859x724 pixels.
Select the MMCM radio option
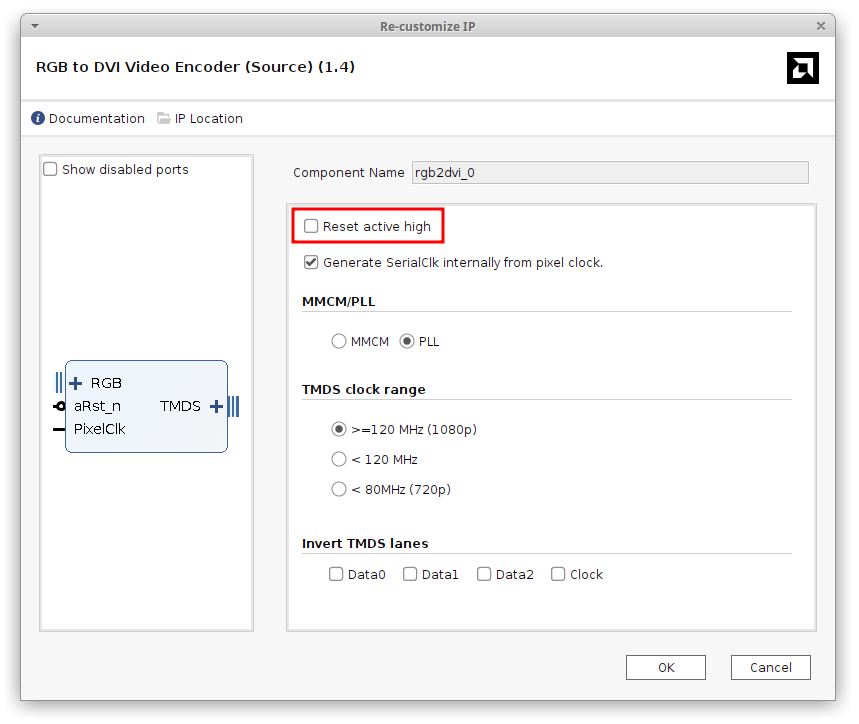tap(339, 341)
